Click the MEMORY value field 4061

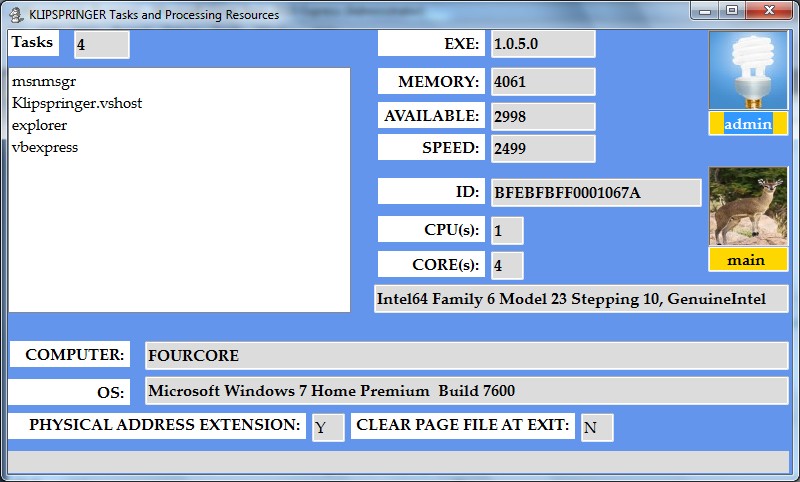click(543, 82)
